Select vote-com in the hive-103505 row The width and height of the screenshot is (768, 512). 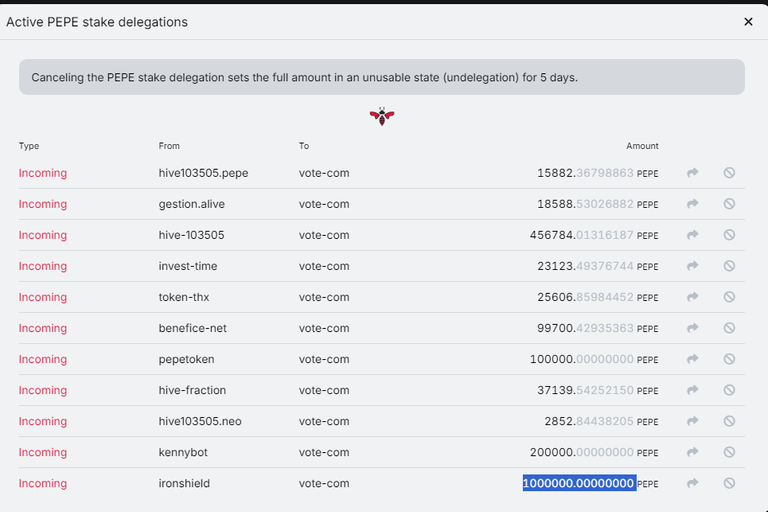(x=324, y=235)
